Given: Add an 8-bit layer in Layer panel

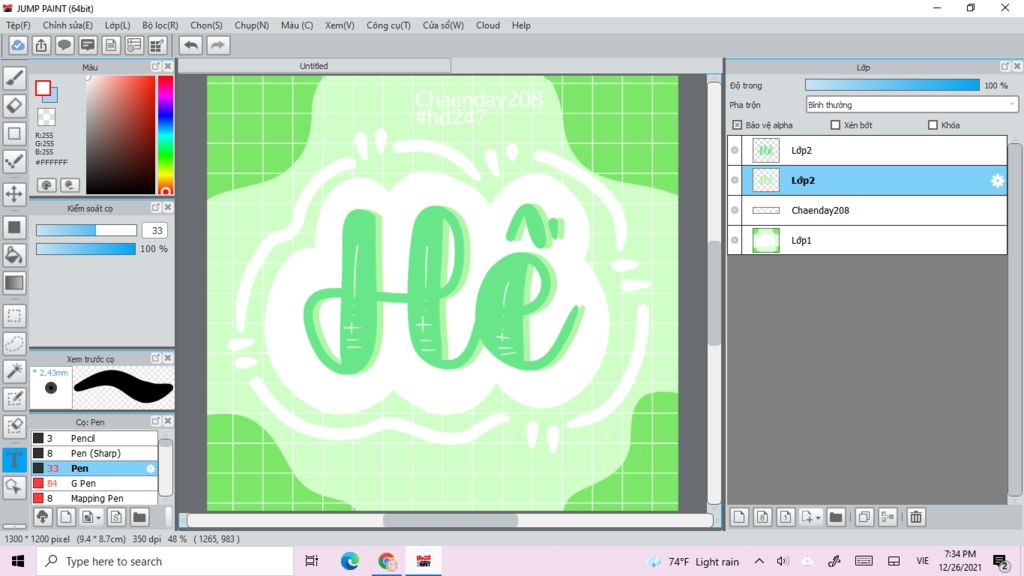Looking at the screenshot, I should click(762, 517).
